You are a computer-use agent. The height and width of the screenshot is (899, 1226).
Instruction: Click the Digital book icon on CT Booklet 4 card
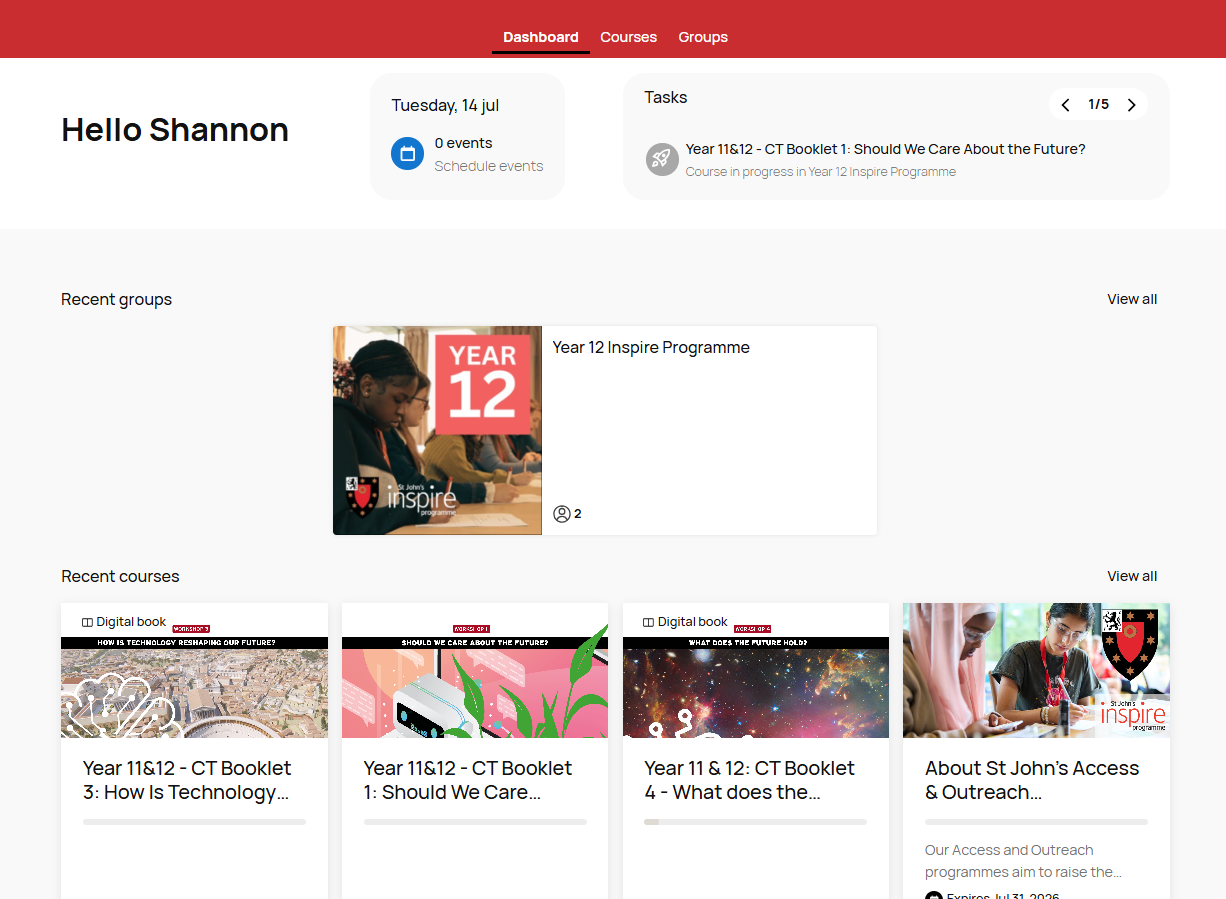click(648, 622)
